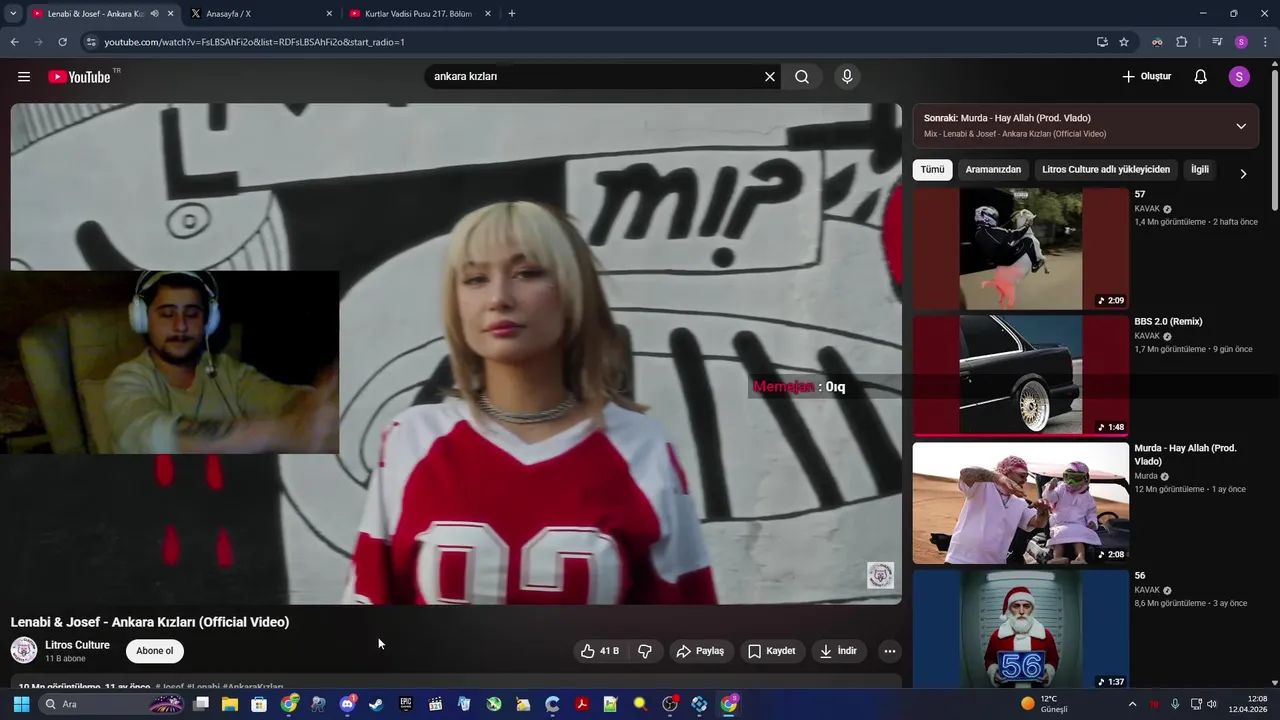Select the Tümü filter chip
The width and height of the screenshot is (1280, 720).
click(x=932, y=170)
